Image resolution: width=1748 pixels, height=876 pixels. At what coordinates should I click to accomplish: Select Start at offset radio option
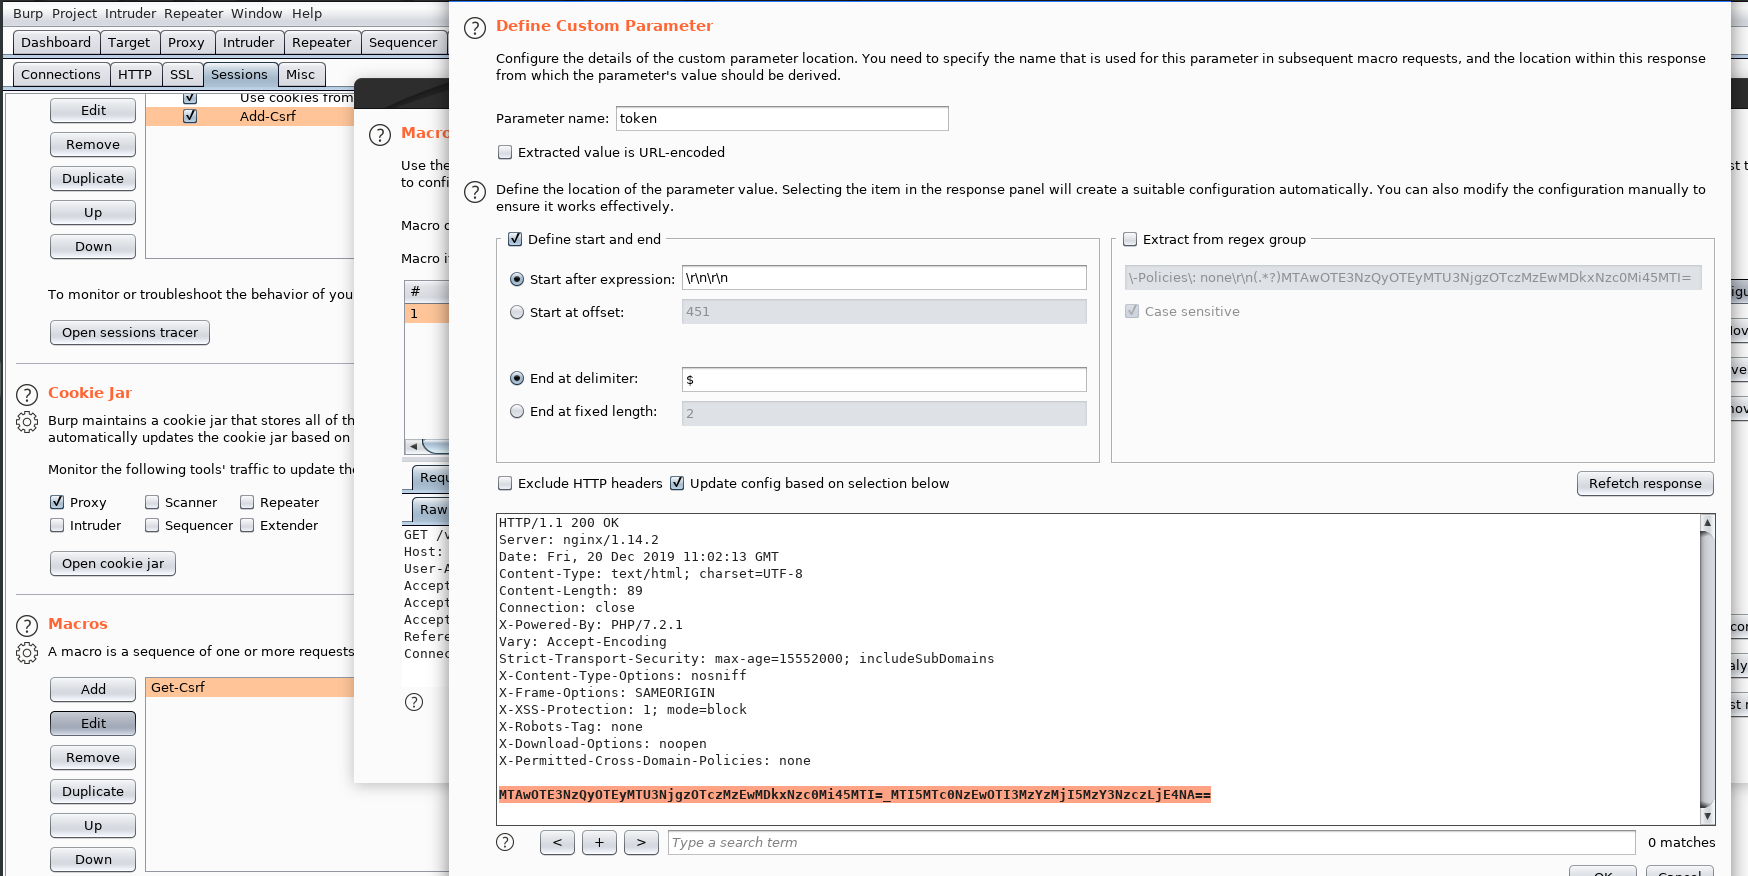coord(517,312)
